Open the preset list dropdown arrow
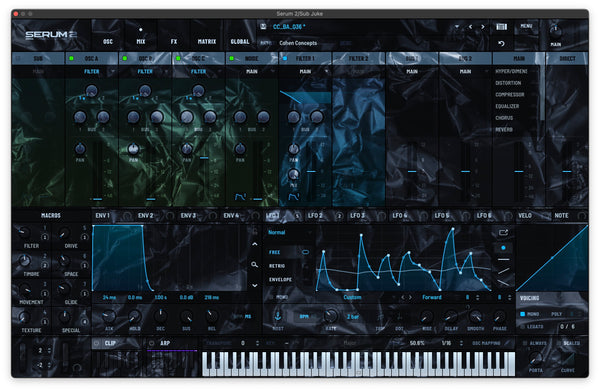This screenshot has width=600, height=391. 457,27
